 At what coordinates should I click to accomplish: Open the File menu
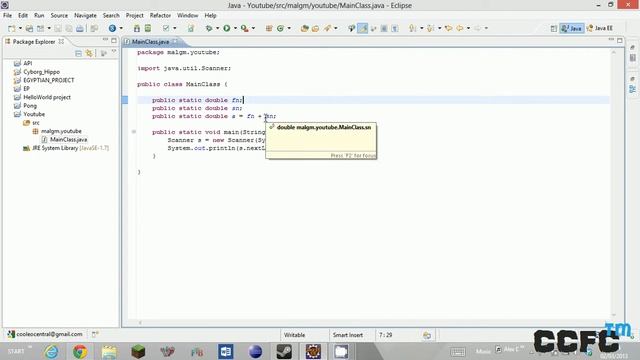[x=7, y=16]
